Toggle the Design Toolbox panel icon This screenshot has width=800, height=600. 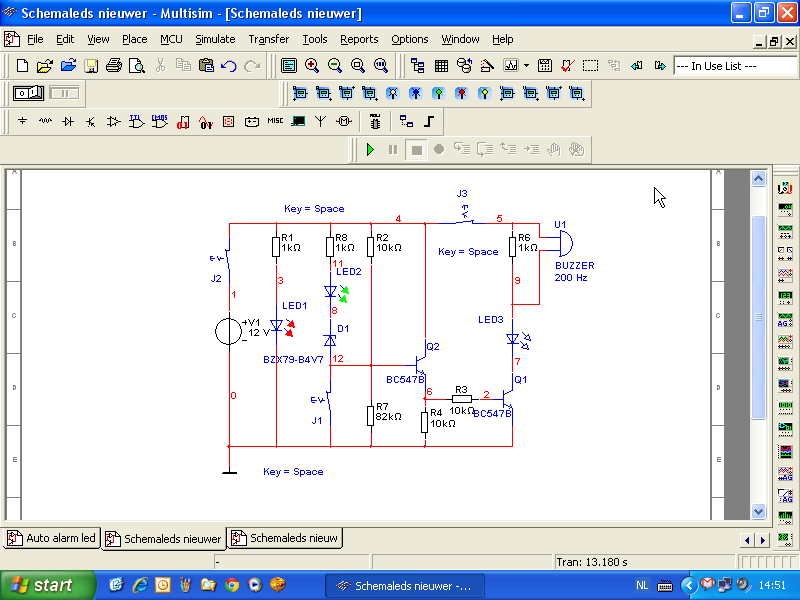[418, 66]
